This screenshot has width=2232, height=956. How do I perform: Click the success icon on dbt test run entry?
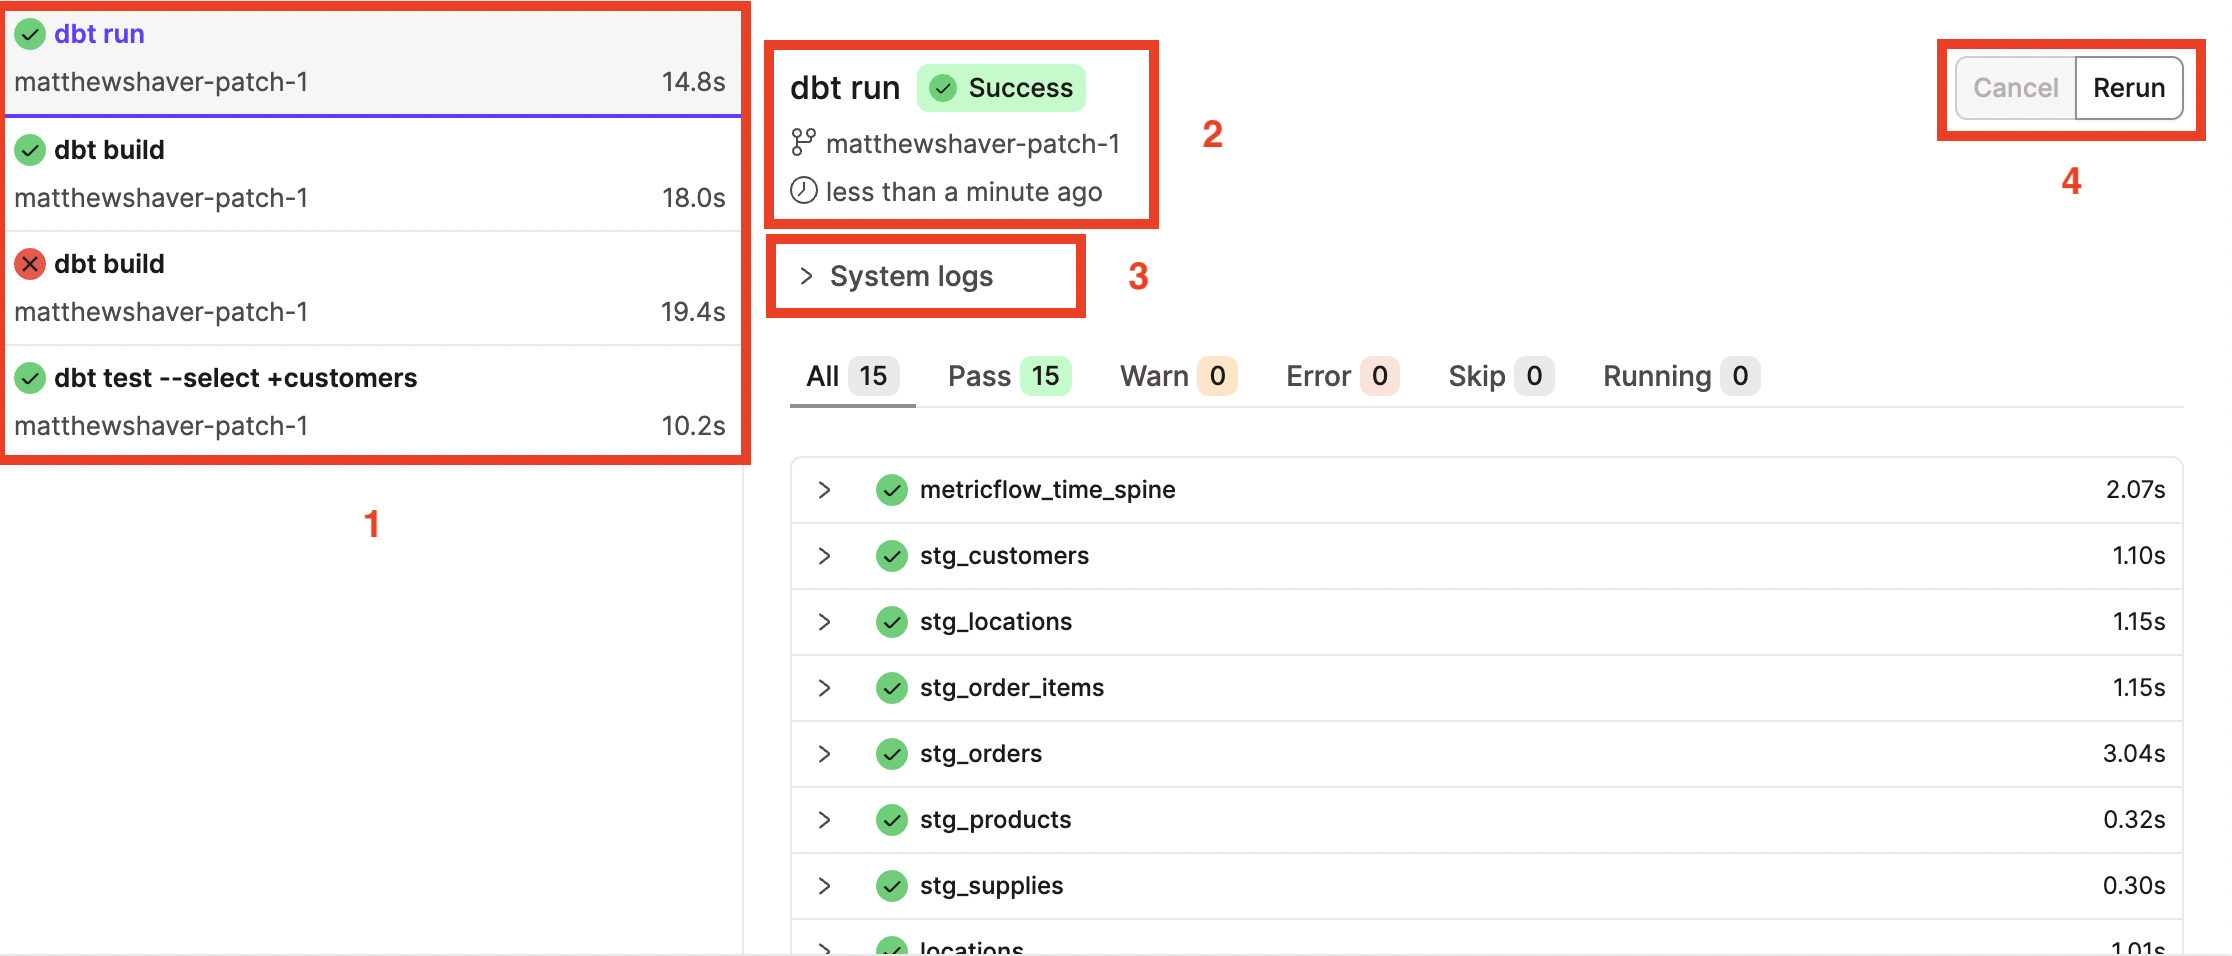point(29,377)
